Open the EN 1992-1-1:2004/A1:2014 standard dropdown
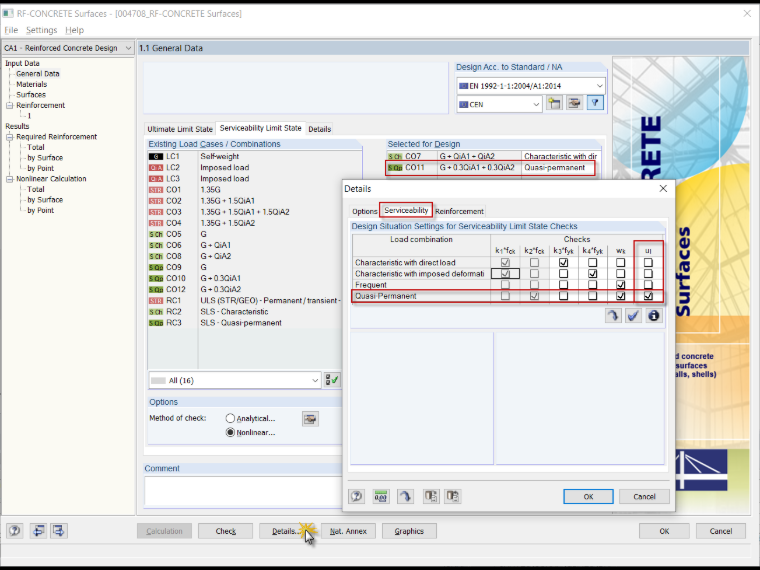The width and height of the screenshot is (760, 570). [531, 86]
